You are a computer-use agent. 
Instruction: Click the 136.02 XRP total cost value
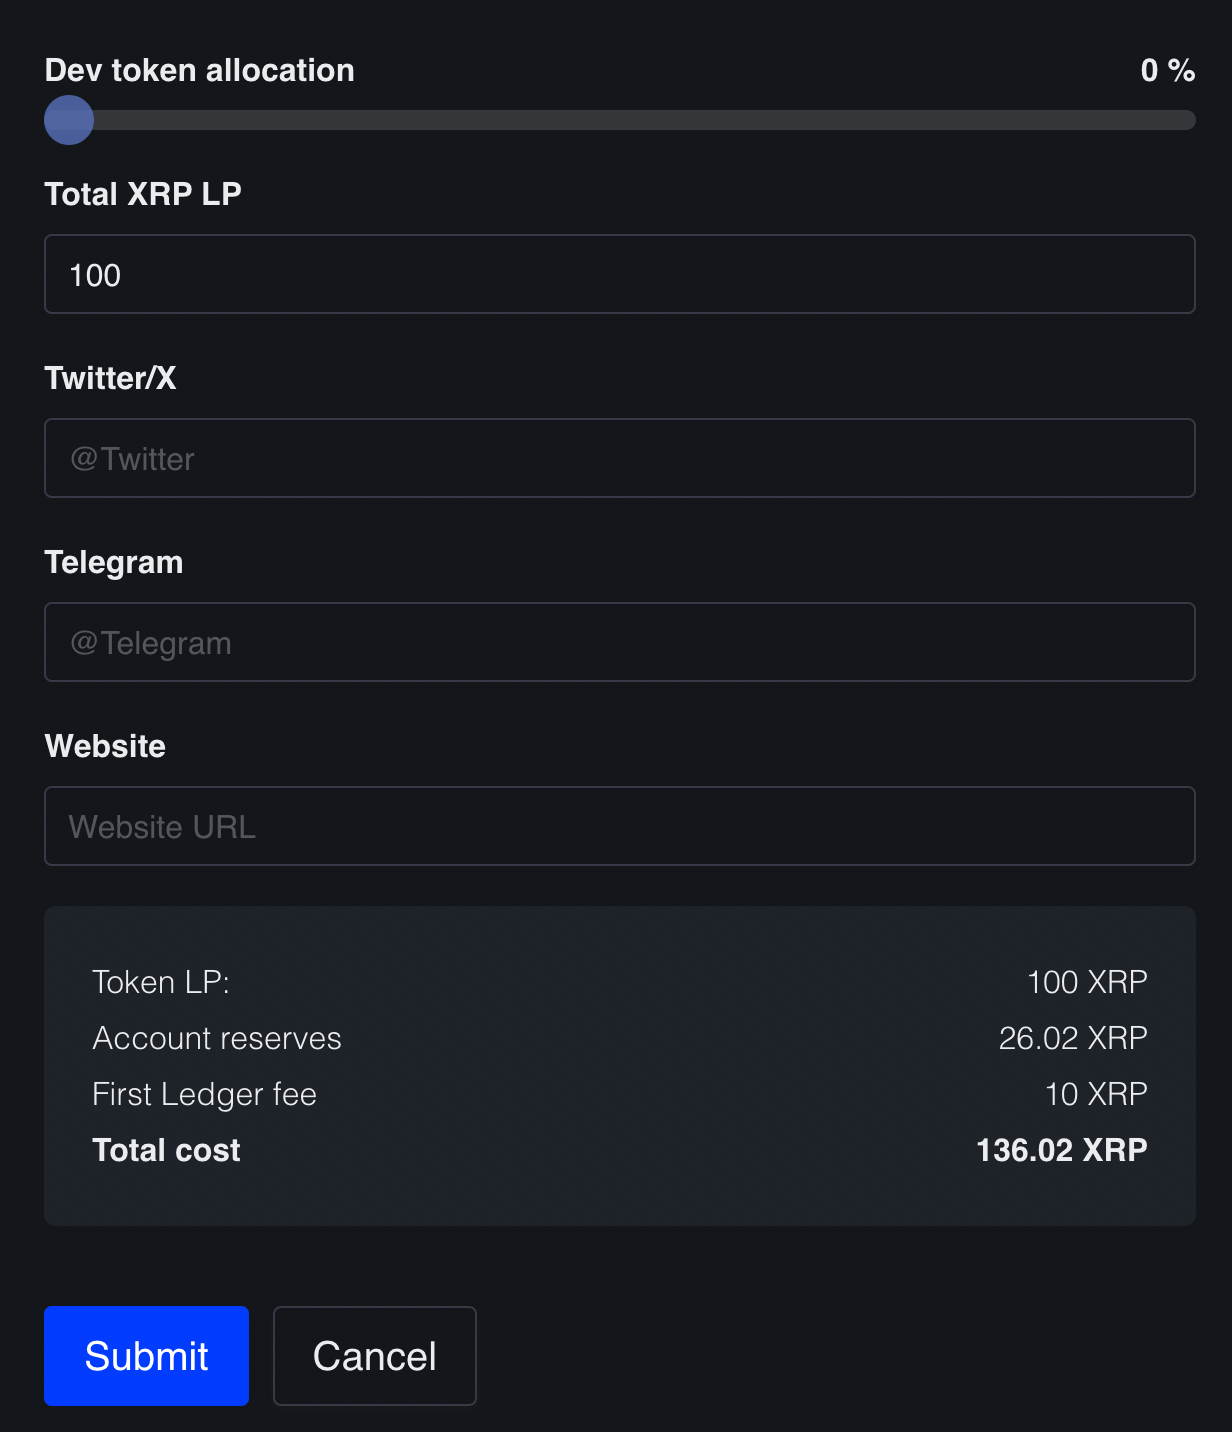[x=1061, y=1150]
